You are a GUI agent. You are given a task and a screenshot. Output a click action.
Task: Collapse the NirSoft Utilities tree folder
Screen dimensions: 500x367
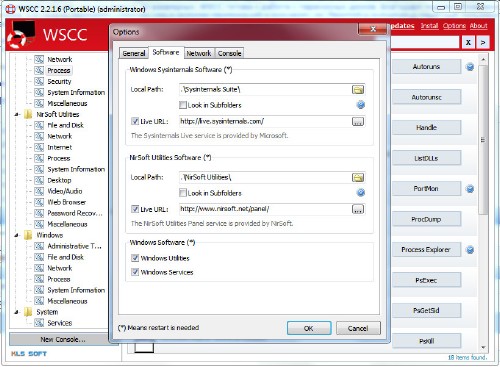coord(17,114)
